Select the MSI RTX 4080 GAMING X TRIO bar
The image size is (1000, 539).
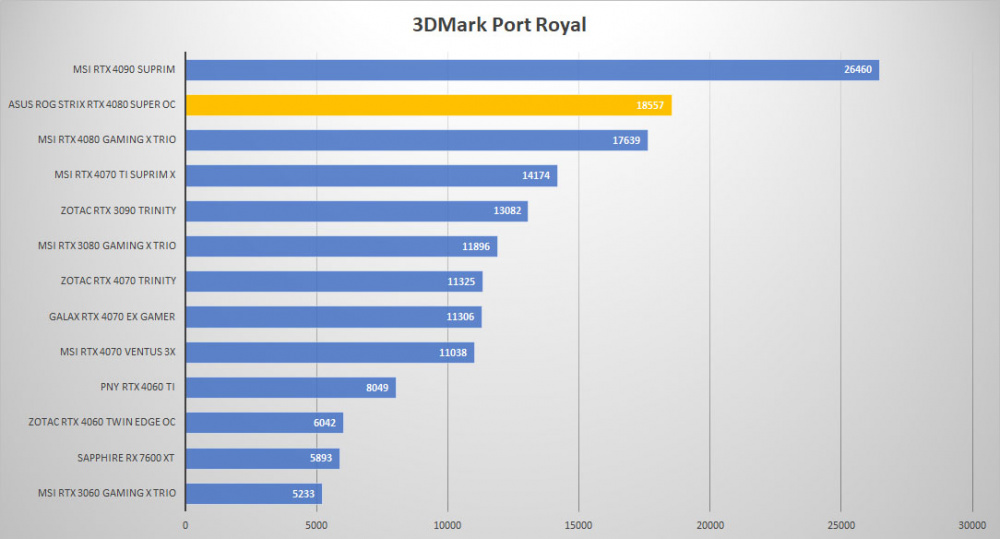pyautogui.click(x=417, y=140)
